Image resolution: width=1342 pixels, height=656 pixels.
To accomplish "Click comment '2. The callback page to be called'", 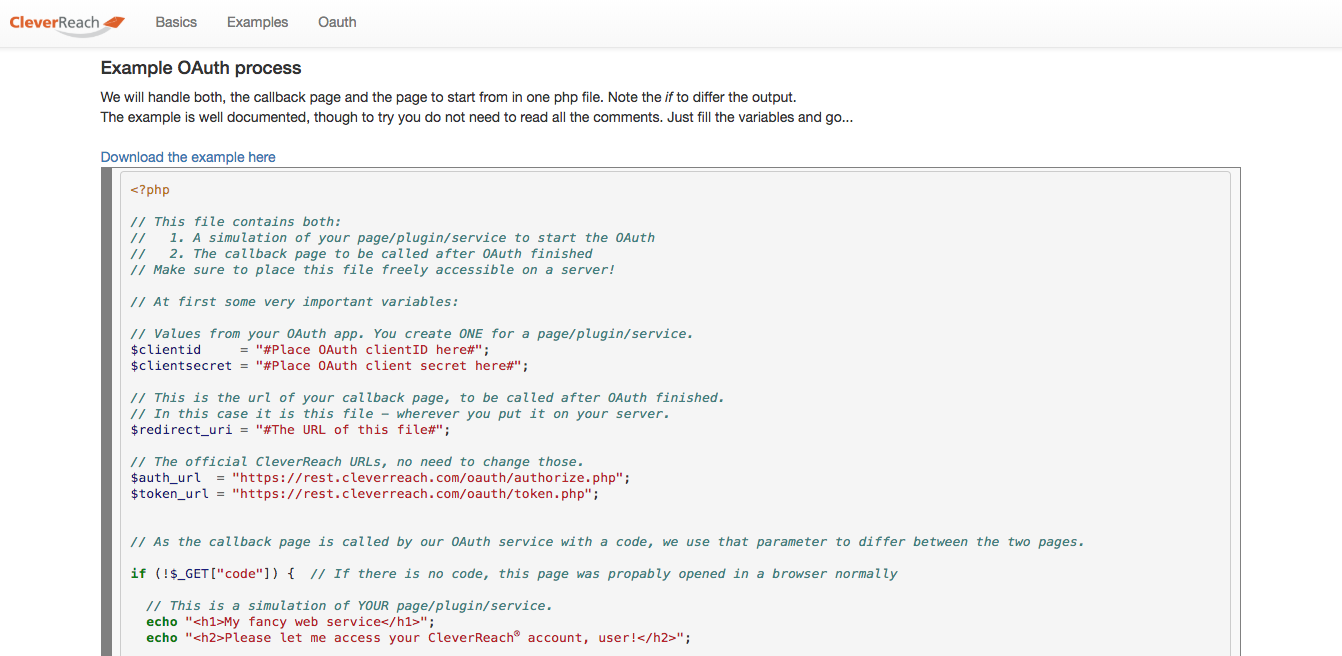I will (x=362, y=253).
